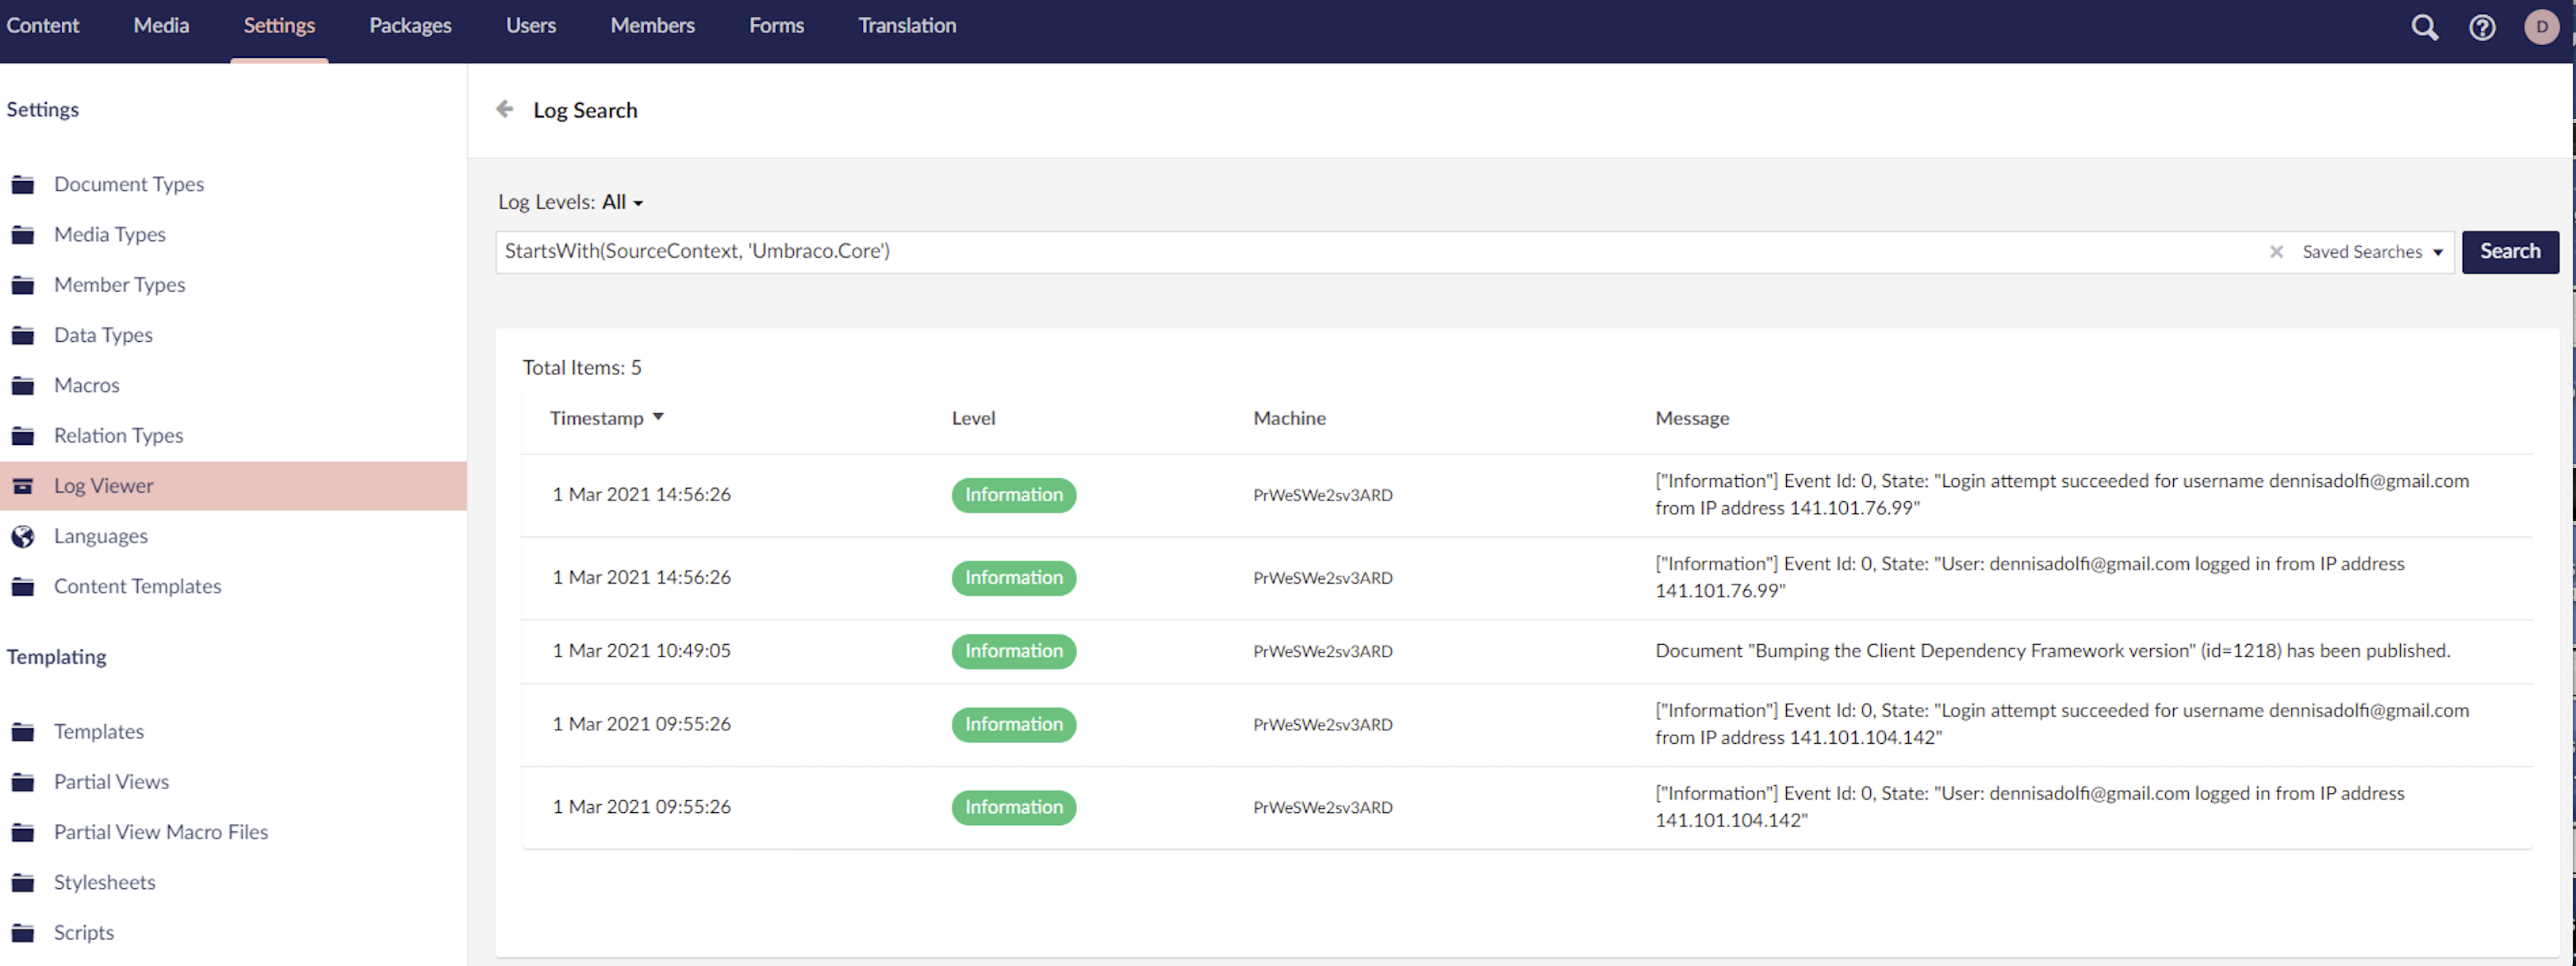Click the Relation Types folder icon

(23, 436)
